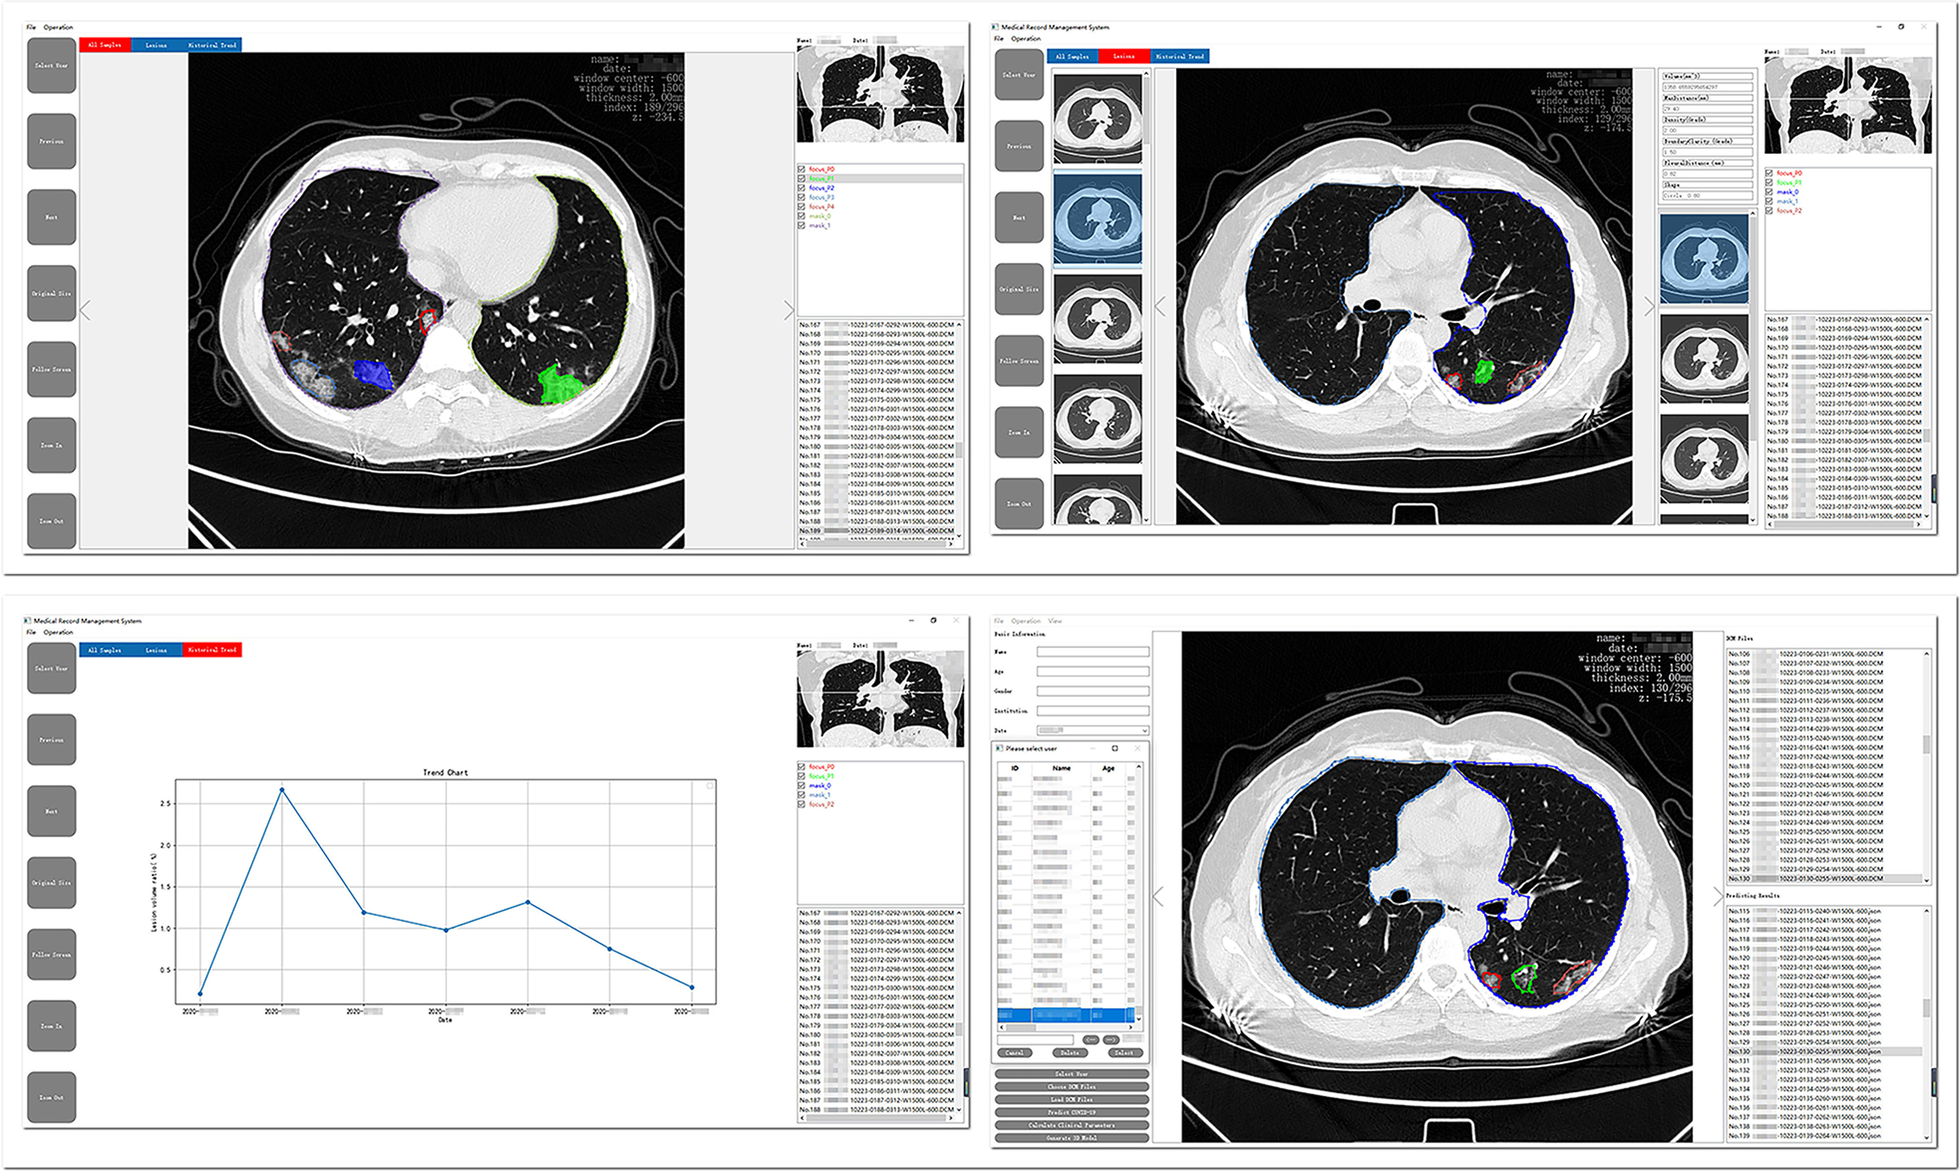1960x1172 pixels.
Task: Toggle focus_P0 checkbox in Historical Trend window
Action: pyautogui.click(x=802, y=767)
